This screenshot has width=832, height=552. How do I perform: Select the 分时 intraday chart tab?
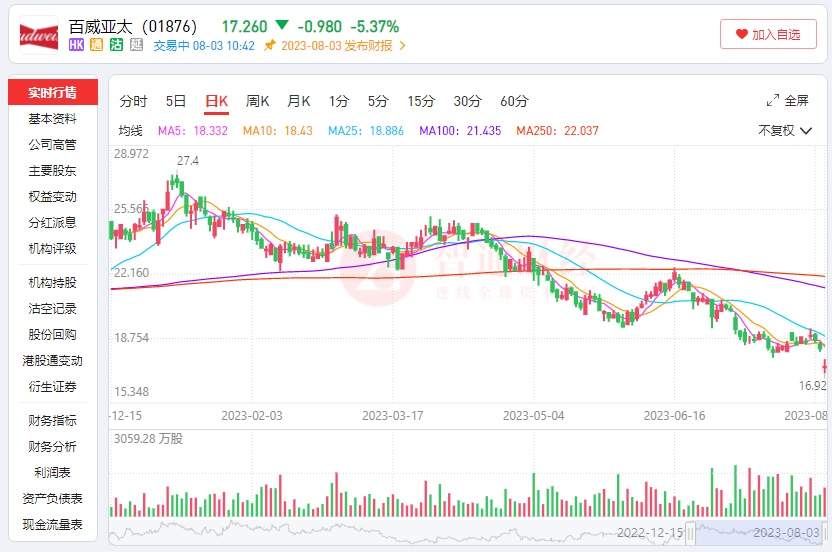pyautogui.click(x=133, y=101)
